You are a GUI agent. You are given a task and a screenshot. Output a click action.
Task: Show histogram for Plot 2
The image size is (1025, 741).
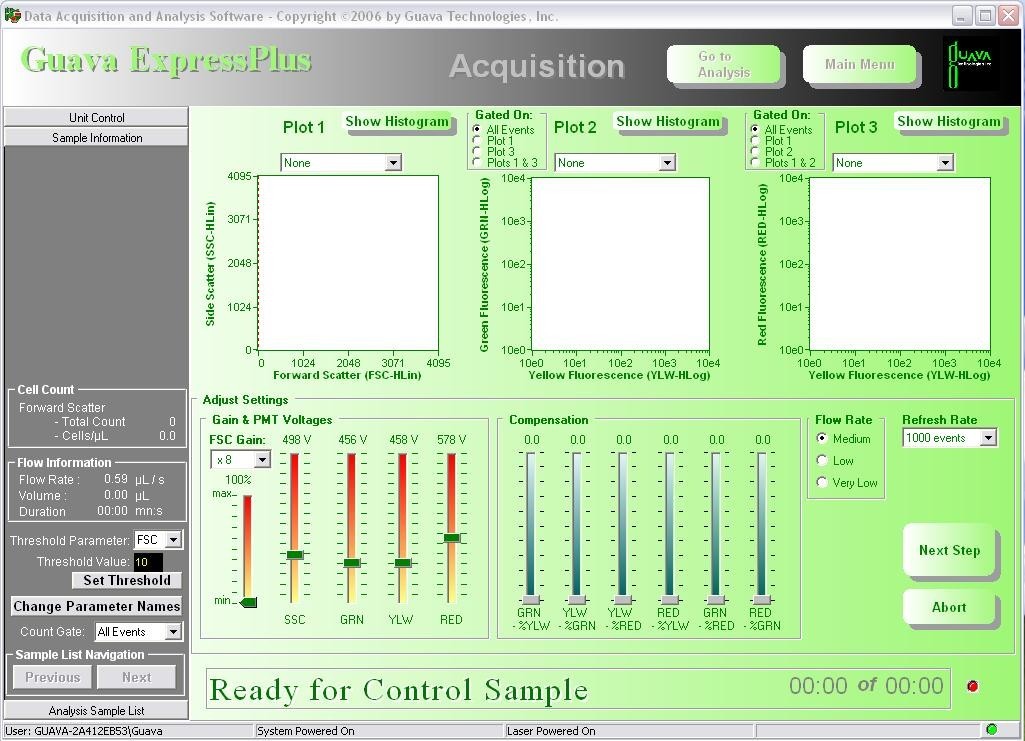[667, 122]
